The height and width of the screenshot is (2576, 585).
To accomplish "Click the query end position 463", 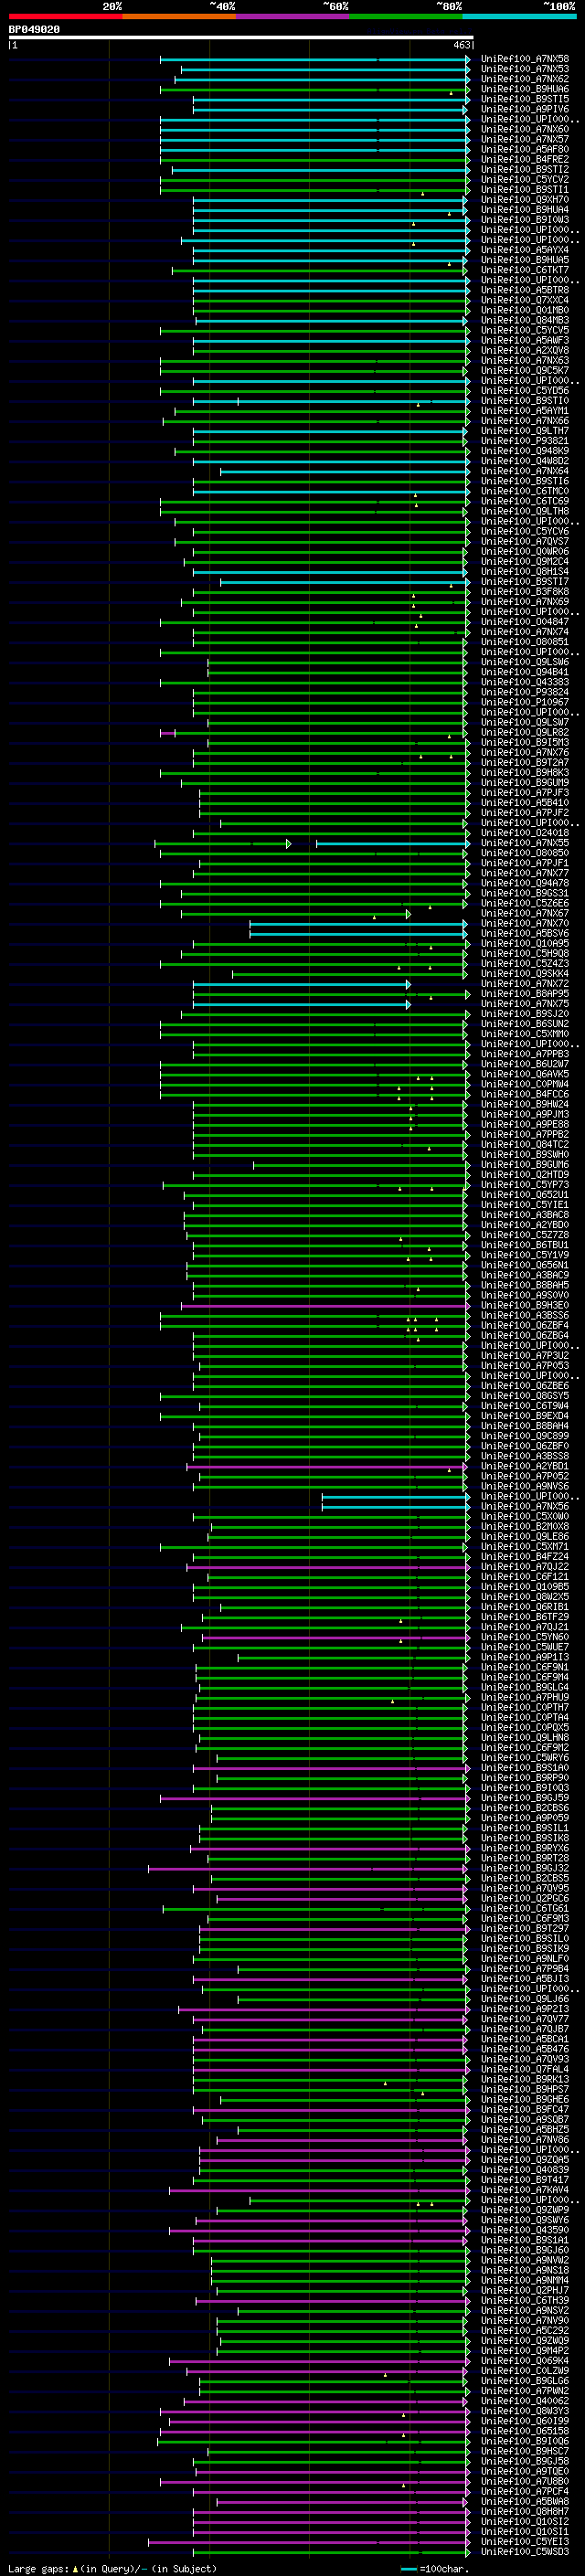I will [x=461, y=45].
